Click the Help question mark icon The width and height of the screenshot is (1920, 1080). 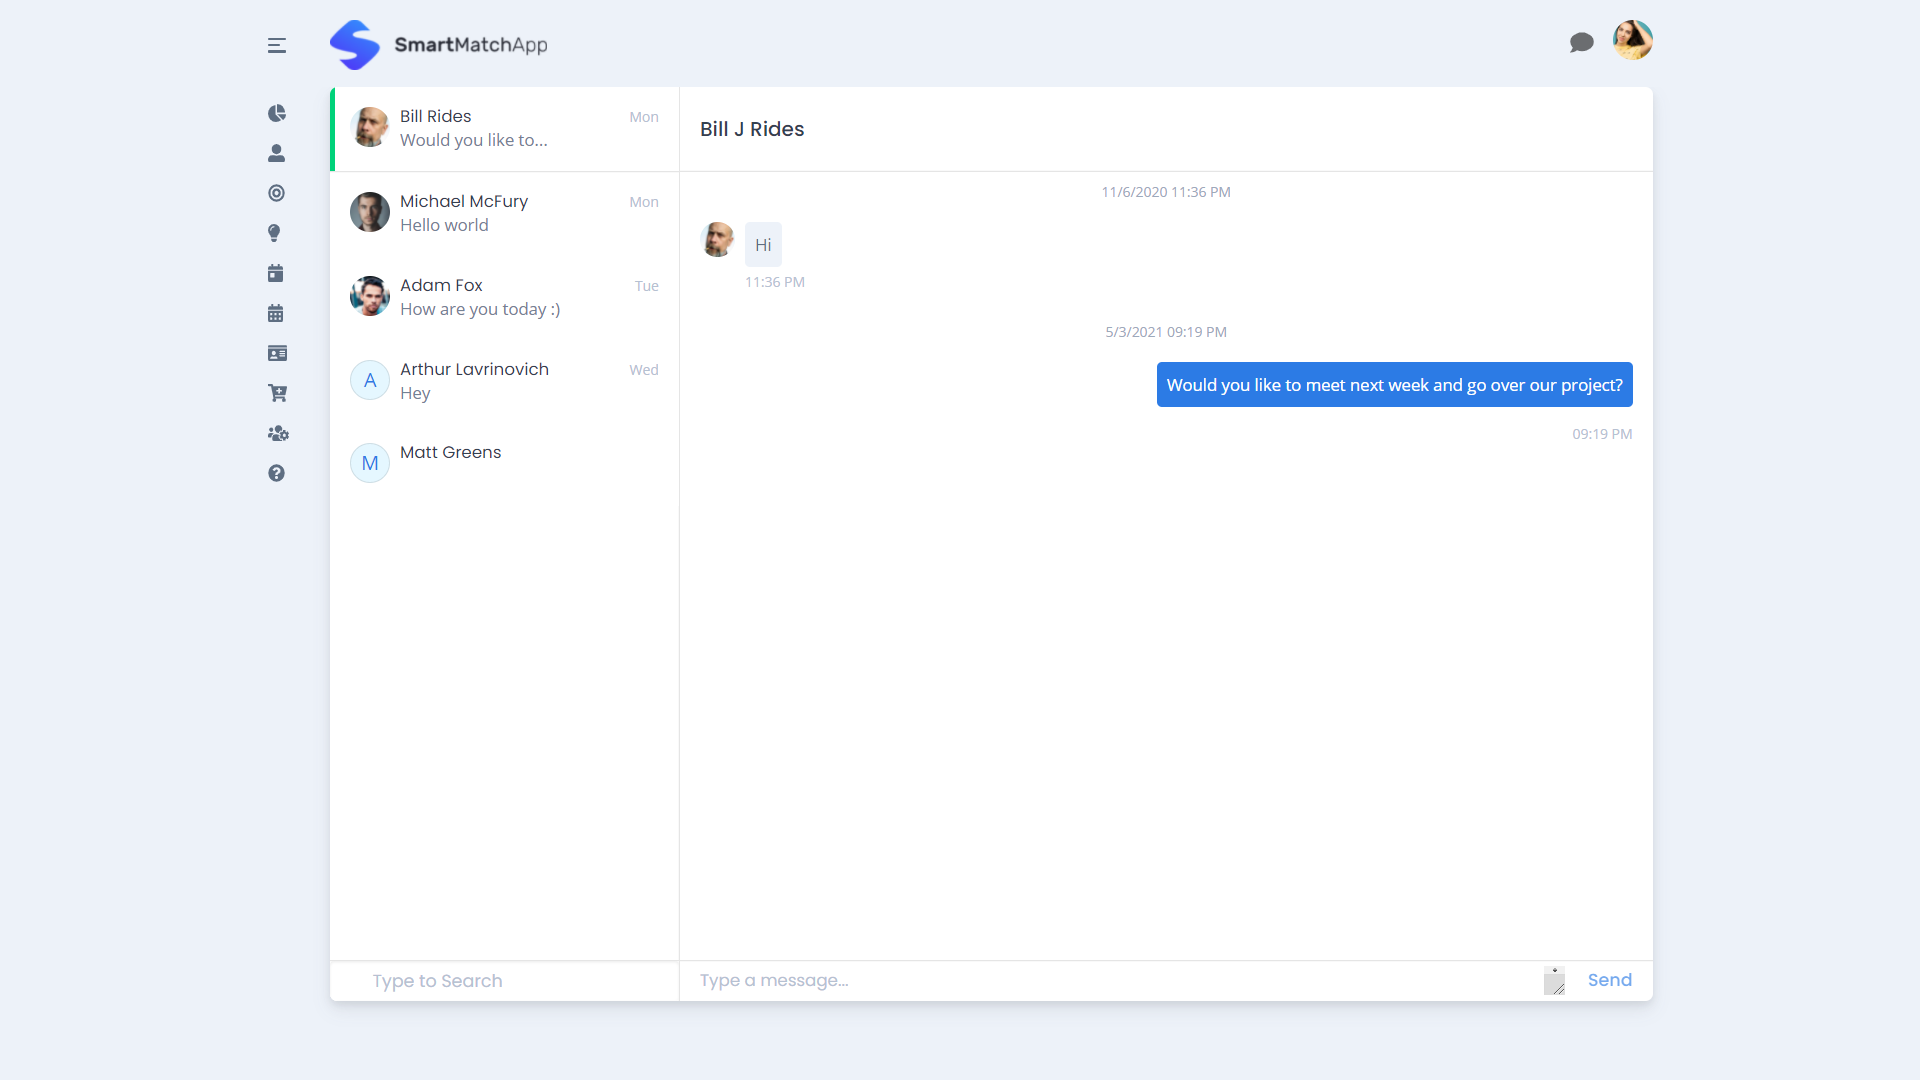pos(277,473)
